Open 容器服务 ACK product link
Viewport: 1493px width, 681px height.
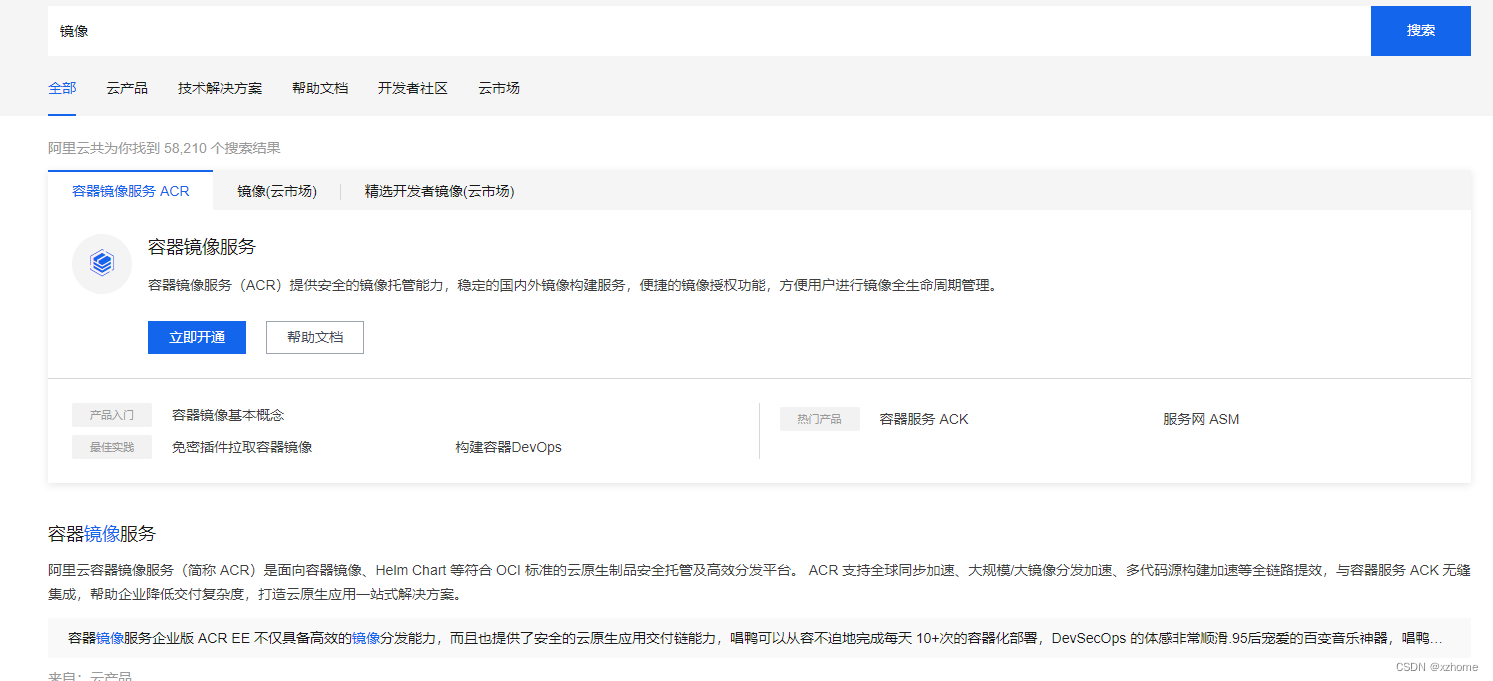coord(924,419)
